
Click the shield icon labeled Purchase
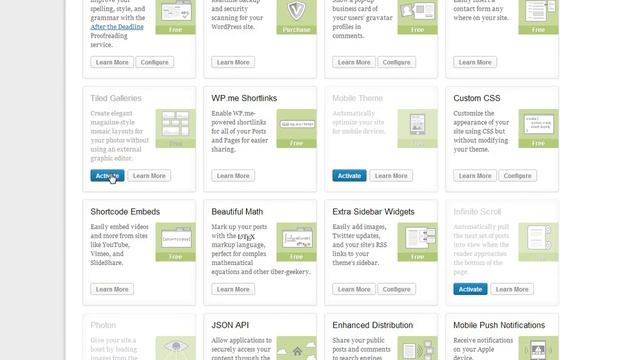point(296,17)
